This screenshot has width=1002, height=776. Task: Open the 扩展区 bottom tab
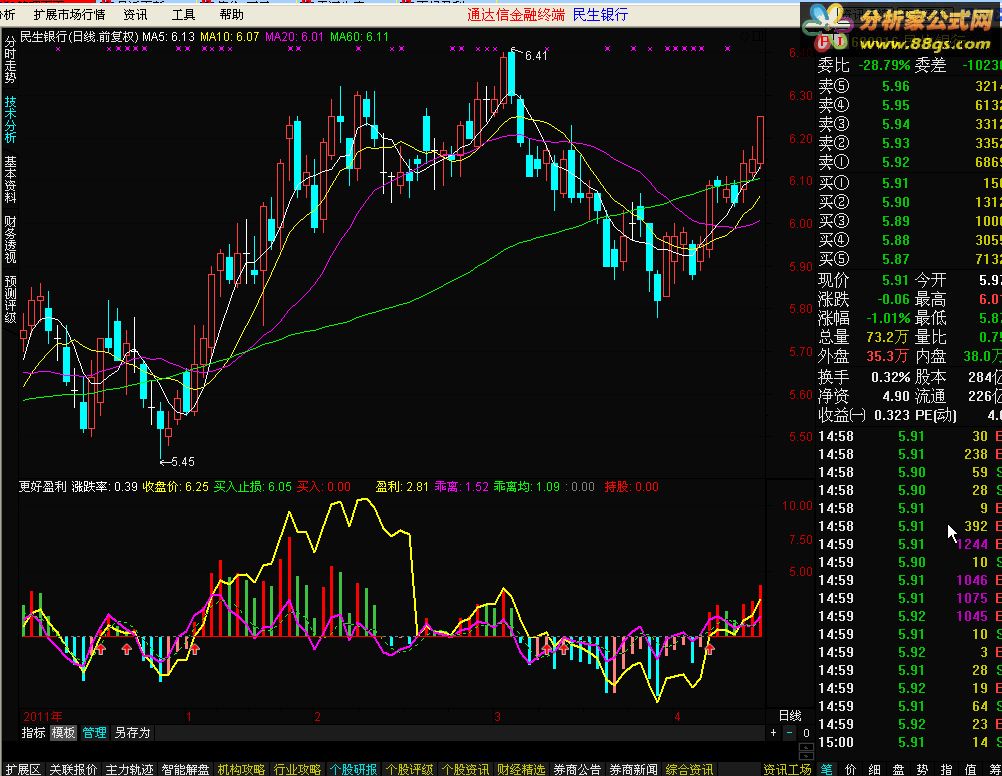click(x=23, y=770)
